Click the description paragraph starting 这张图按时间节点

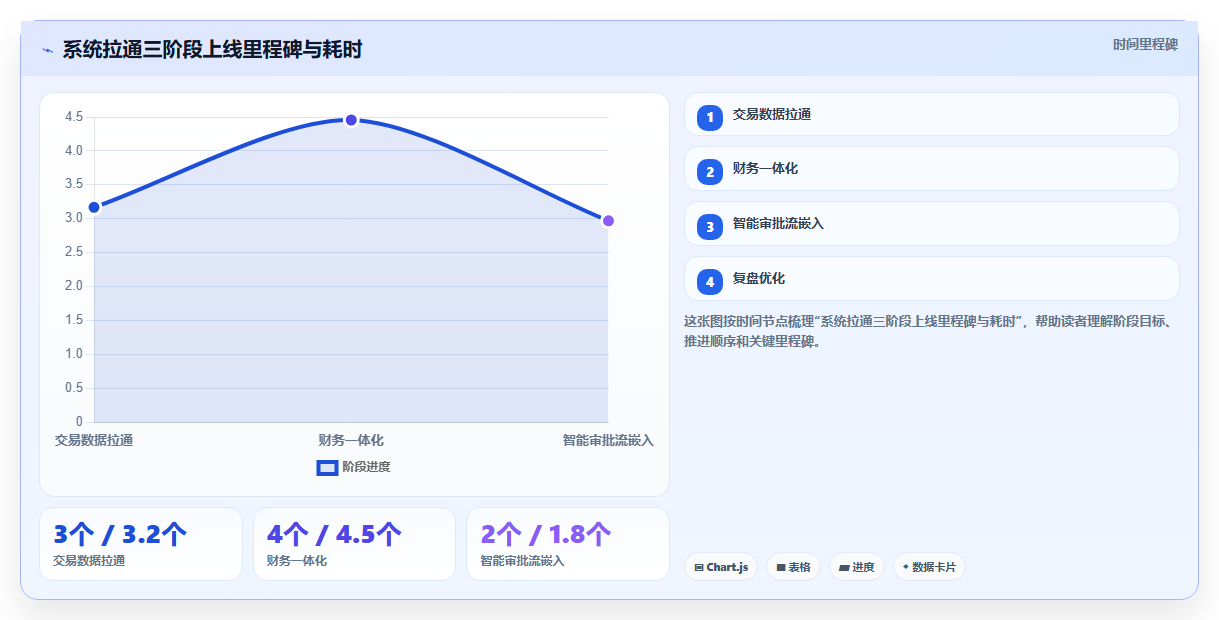(x=931, y=331)
